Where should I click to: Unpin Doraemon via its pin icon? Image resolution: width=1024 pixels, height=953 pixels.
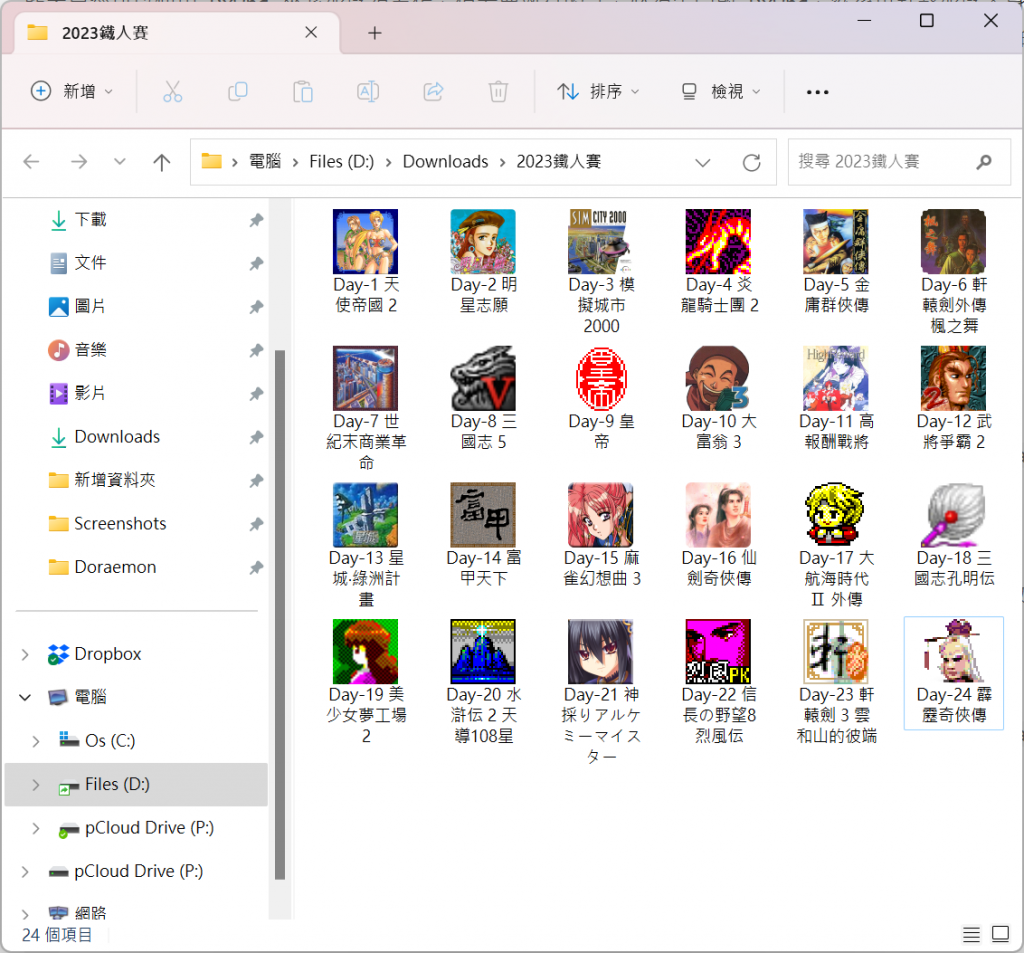pyautogui.click(x=256, y=568)
